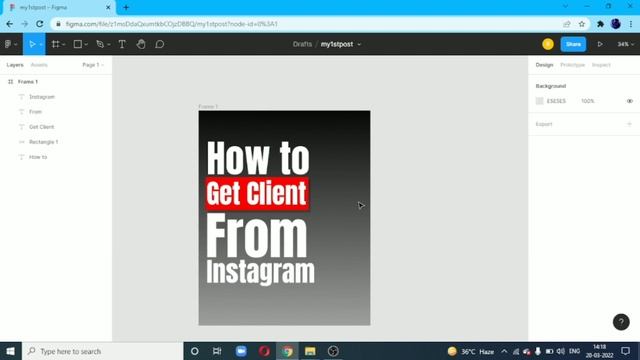Screen dimensions: 640x360
Task: Open Zoom app from taskbar
Action: [241, 351]
